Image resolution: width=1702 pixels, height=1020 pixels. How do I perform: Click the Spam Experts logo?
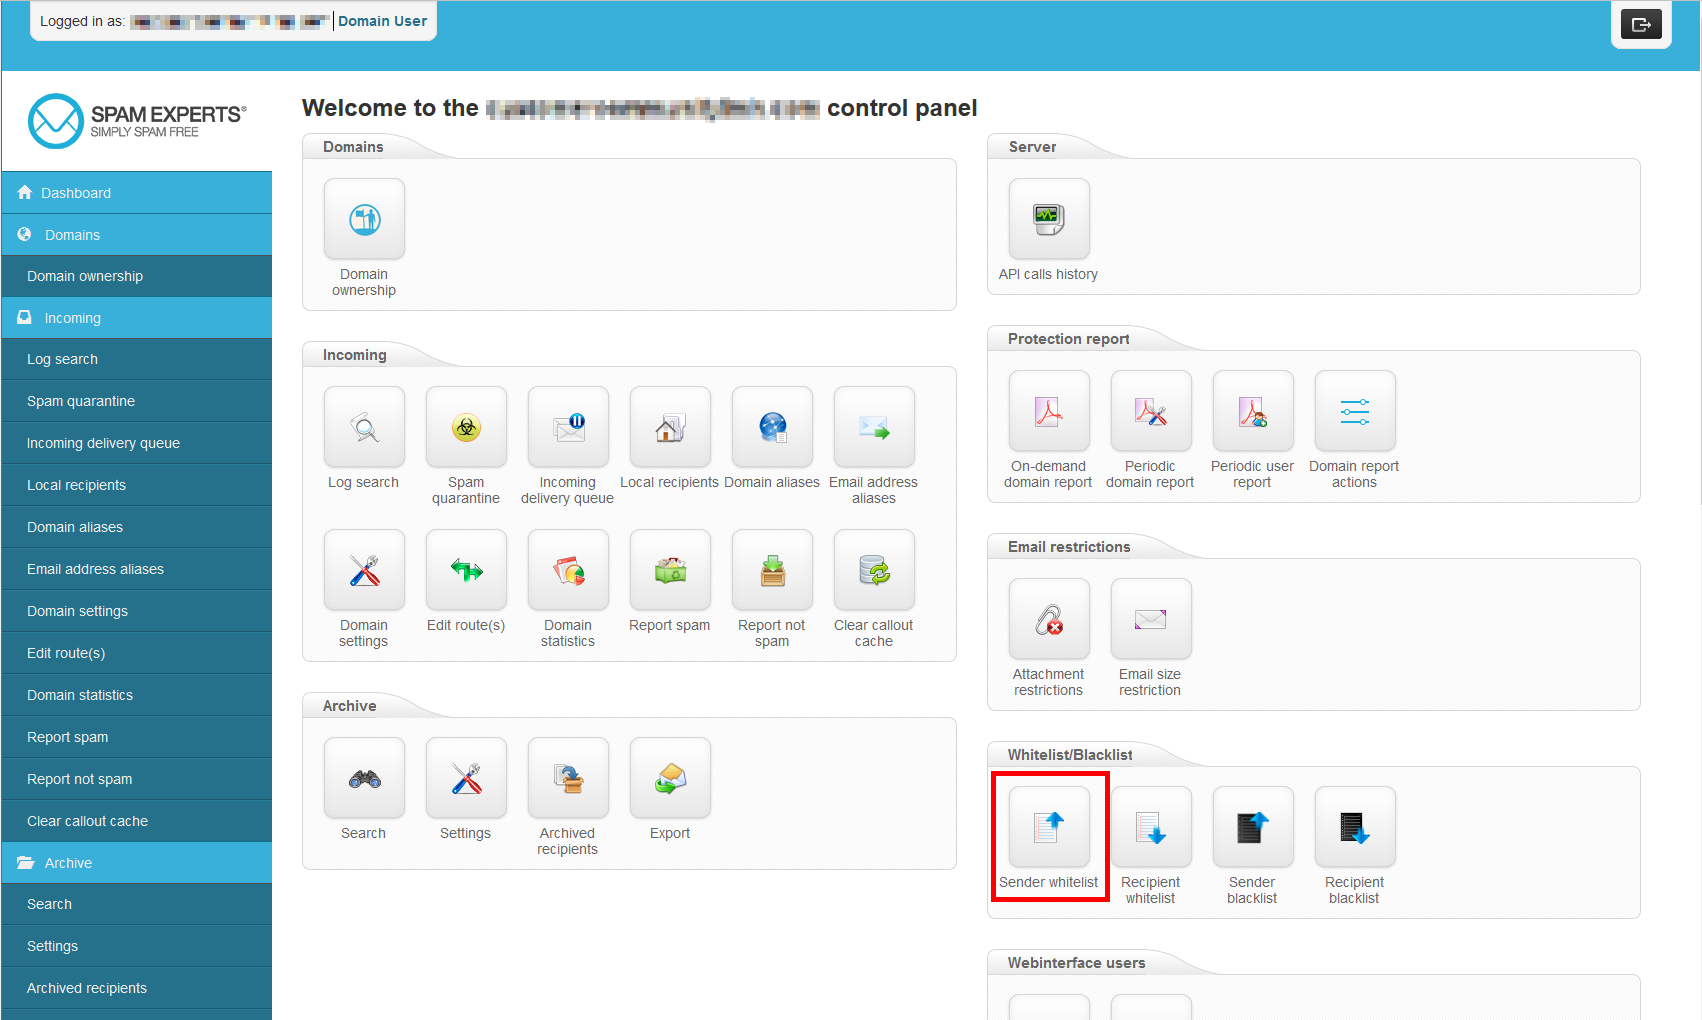pyautogui.click(x=137, y=121)
